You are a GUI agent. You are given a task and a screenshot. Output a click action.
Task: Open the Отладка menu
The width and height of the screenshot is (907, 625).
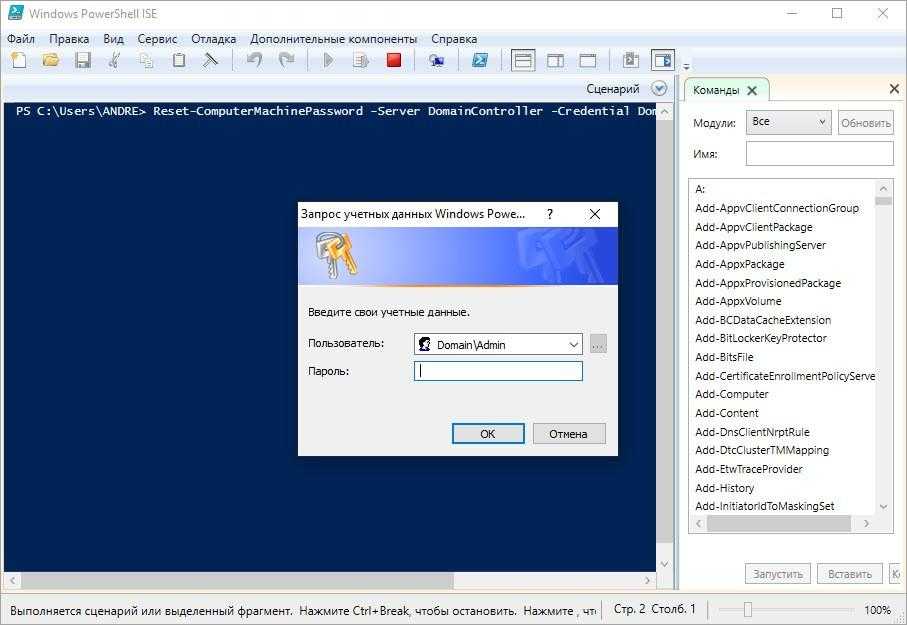click(213, 39)
